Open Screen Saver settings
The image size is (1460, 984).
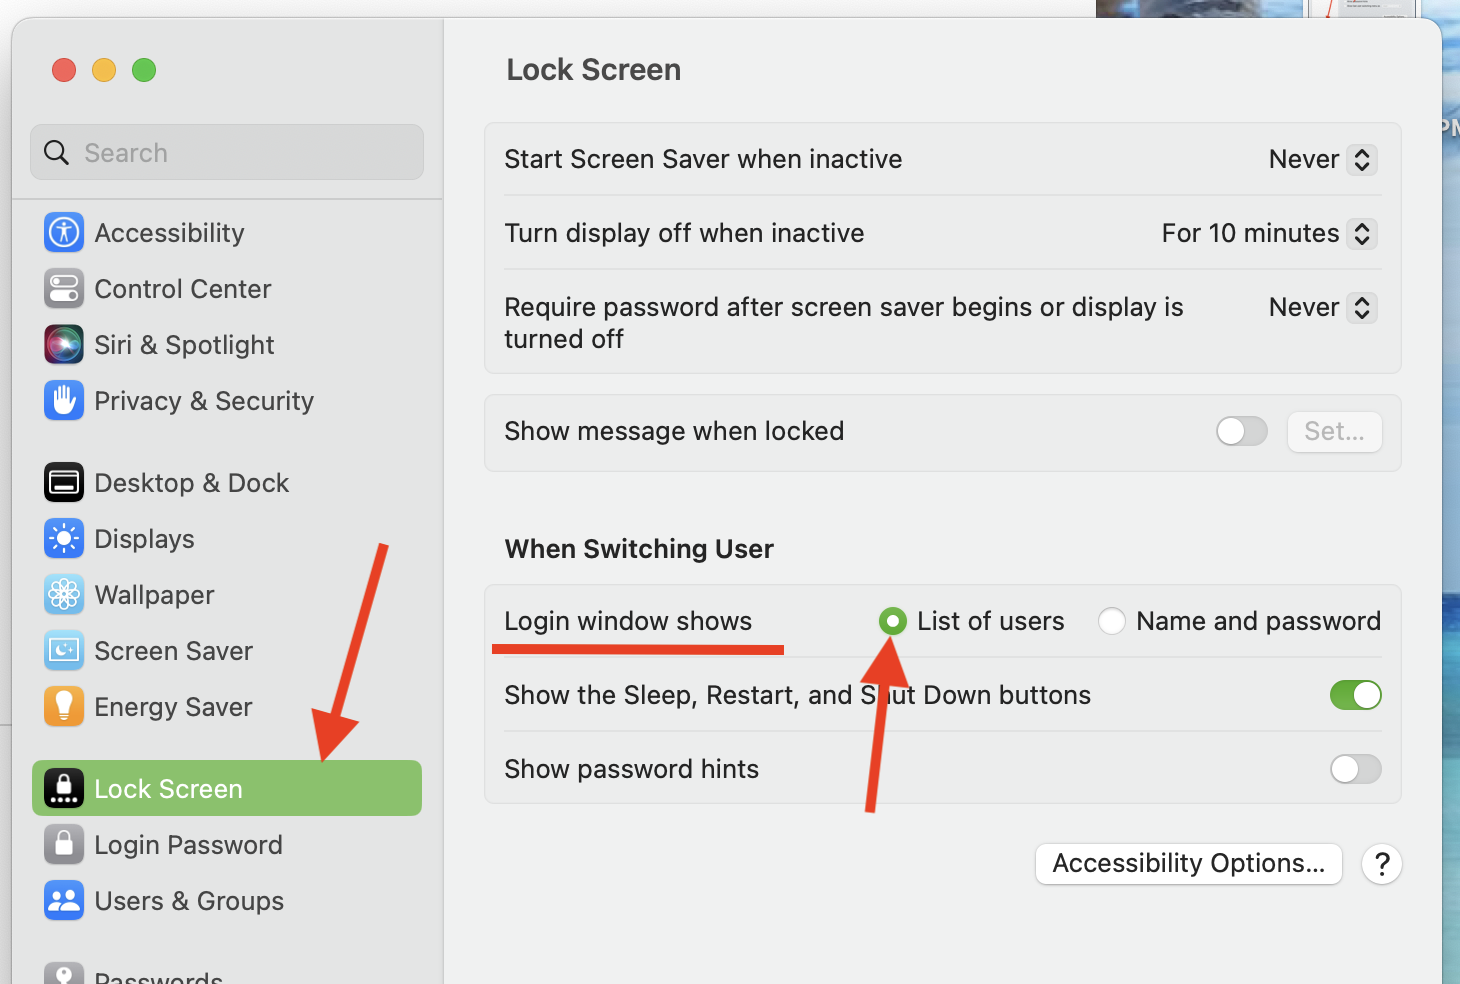(x=63, y=650)
